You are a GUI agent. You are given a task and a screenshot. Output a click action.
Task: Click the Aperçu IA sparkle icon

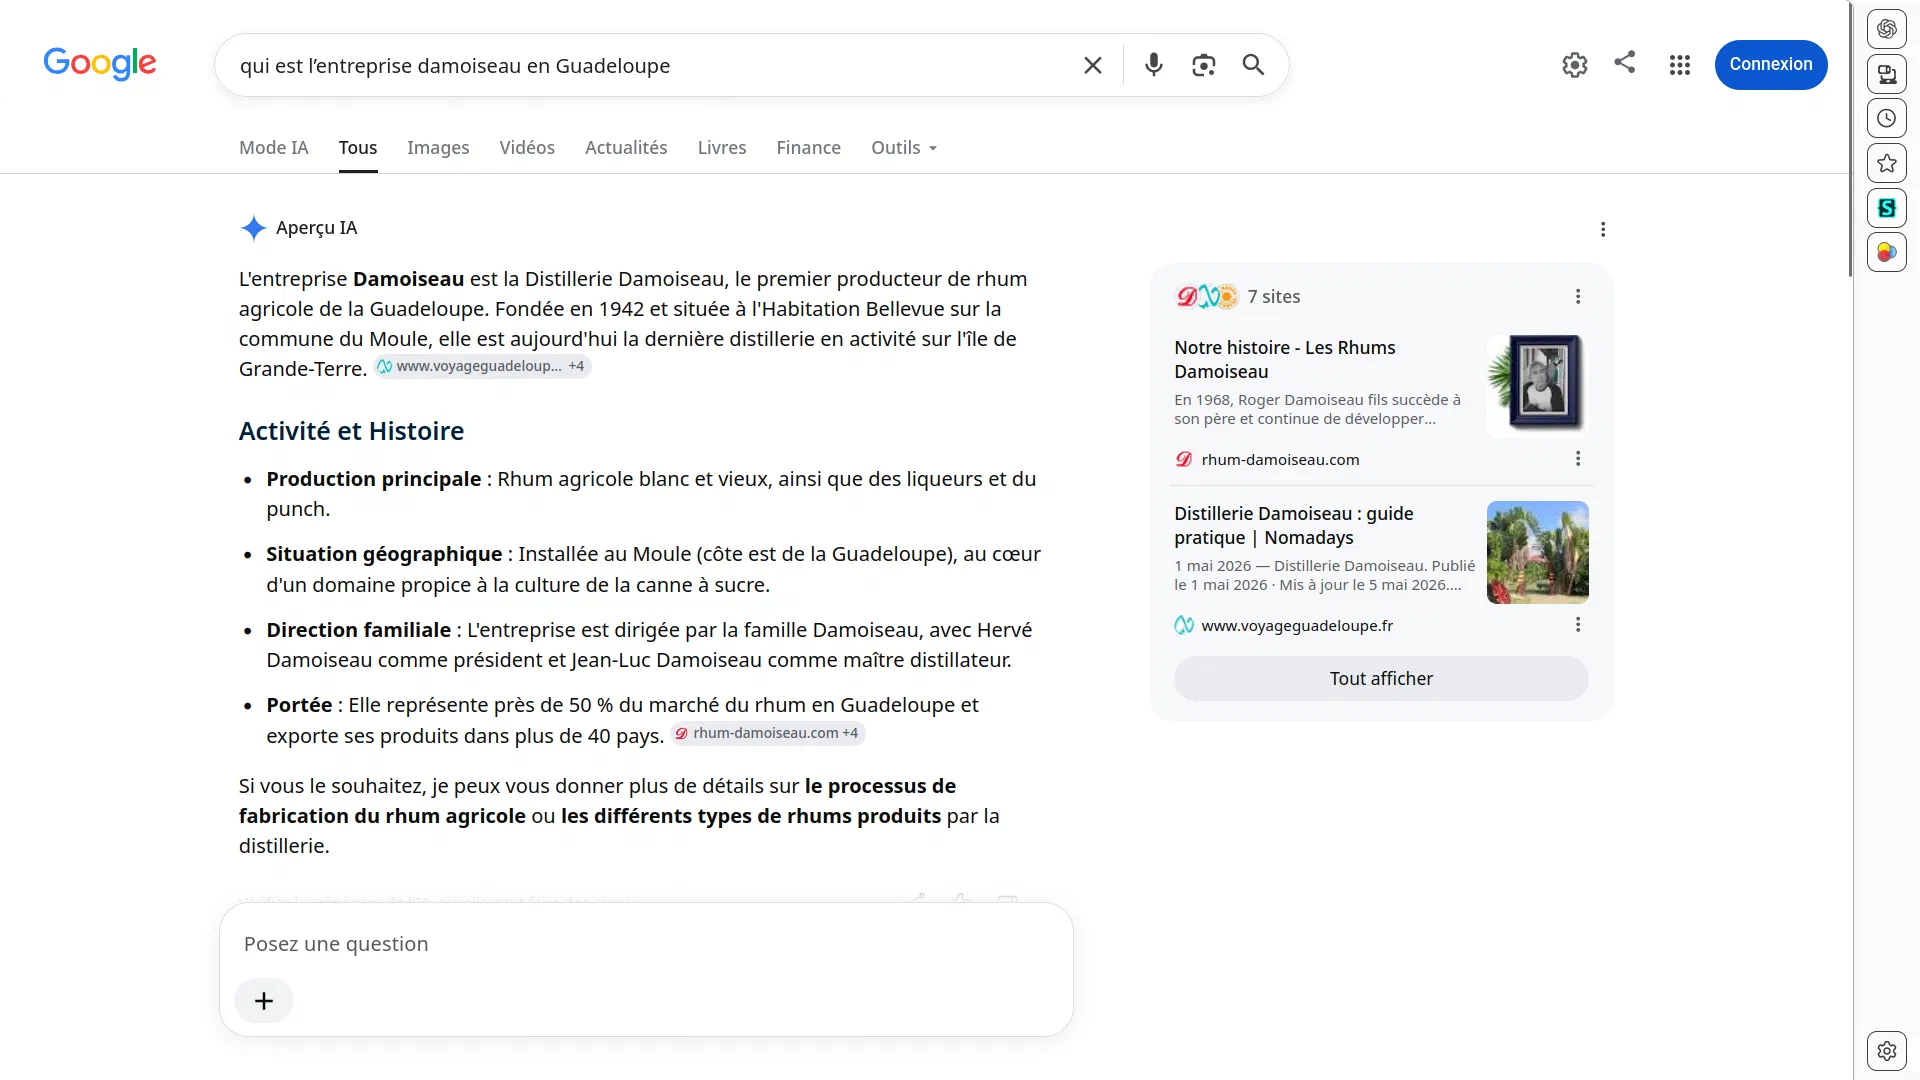point(253,228)
